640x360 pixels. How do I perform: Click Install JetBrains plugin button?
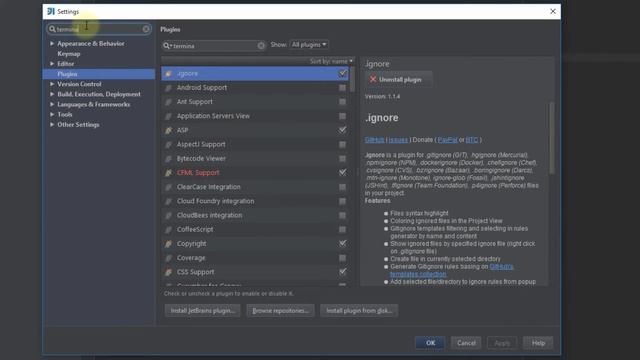click(202, 311)
